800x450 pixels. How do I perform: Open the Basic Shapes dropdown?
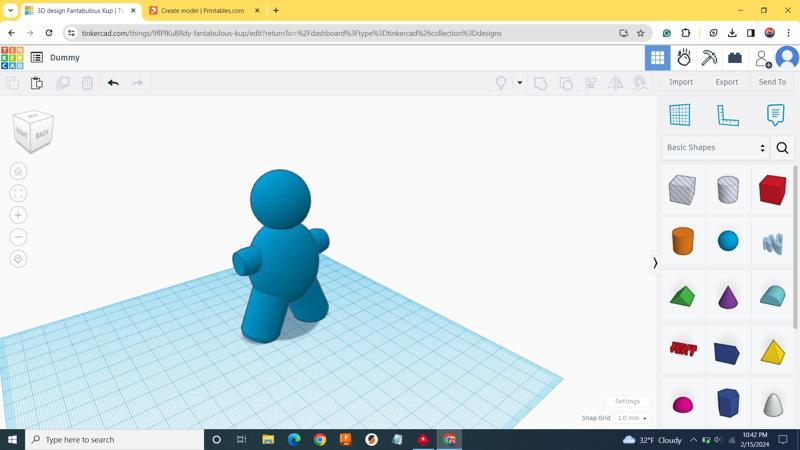point(716,148)
